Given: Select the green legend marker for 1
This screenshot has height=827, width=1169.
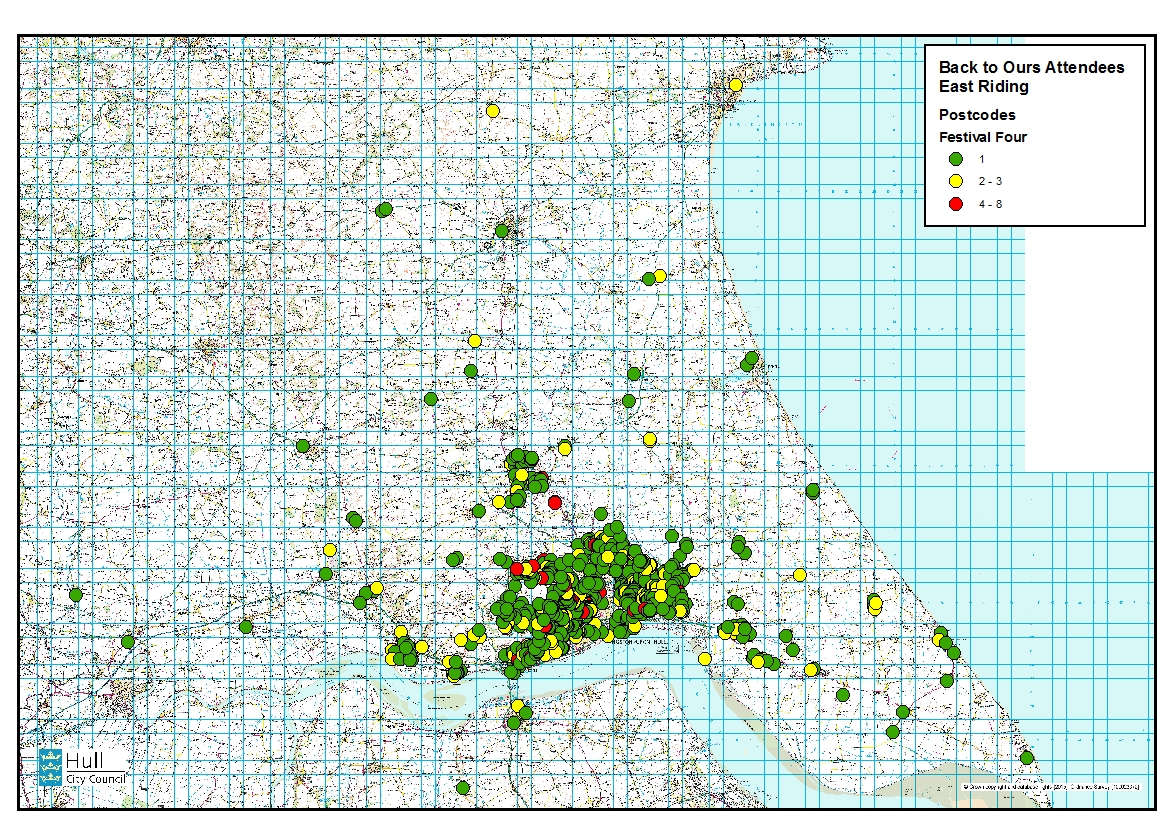Looking at the screenshot, I should tap(956, 159).
